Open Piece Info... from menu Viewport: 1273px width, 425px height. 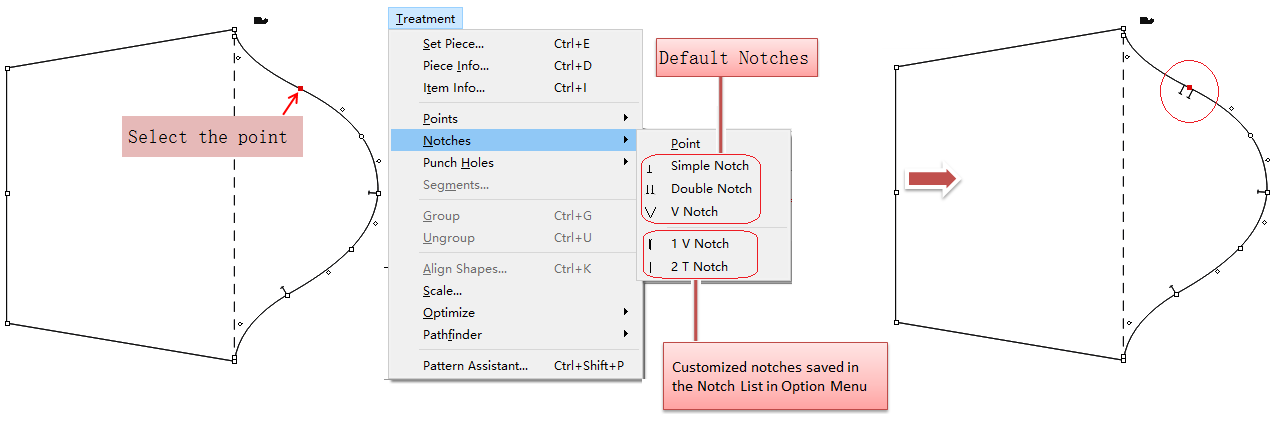tap(456, 66)
